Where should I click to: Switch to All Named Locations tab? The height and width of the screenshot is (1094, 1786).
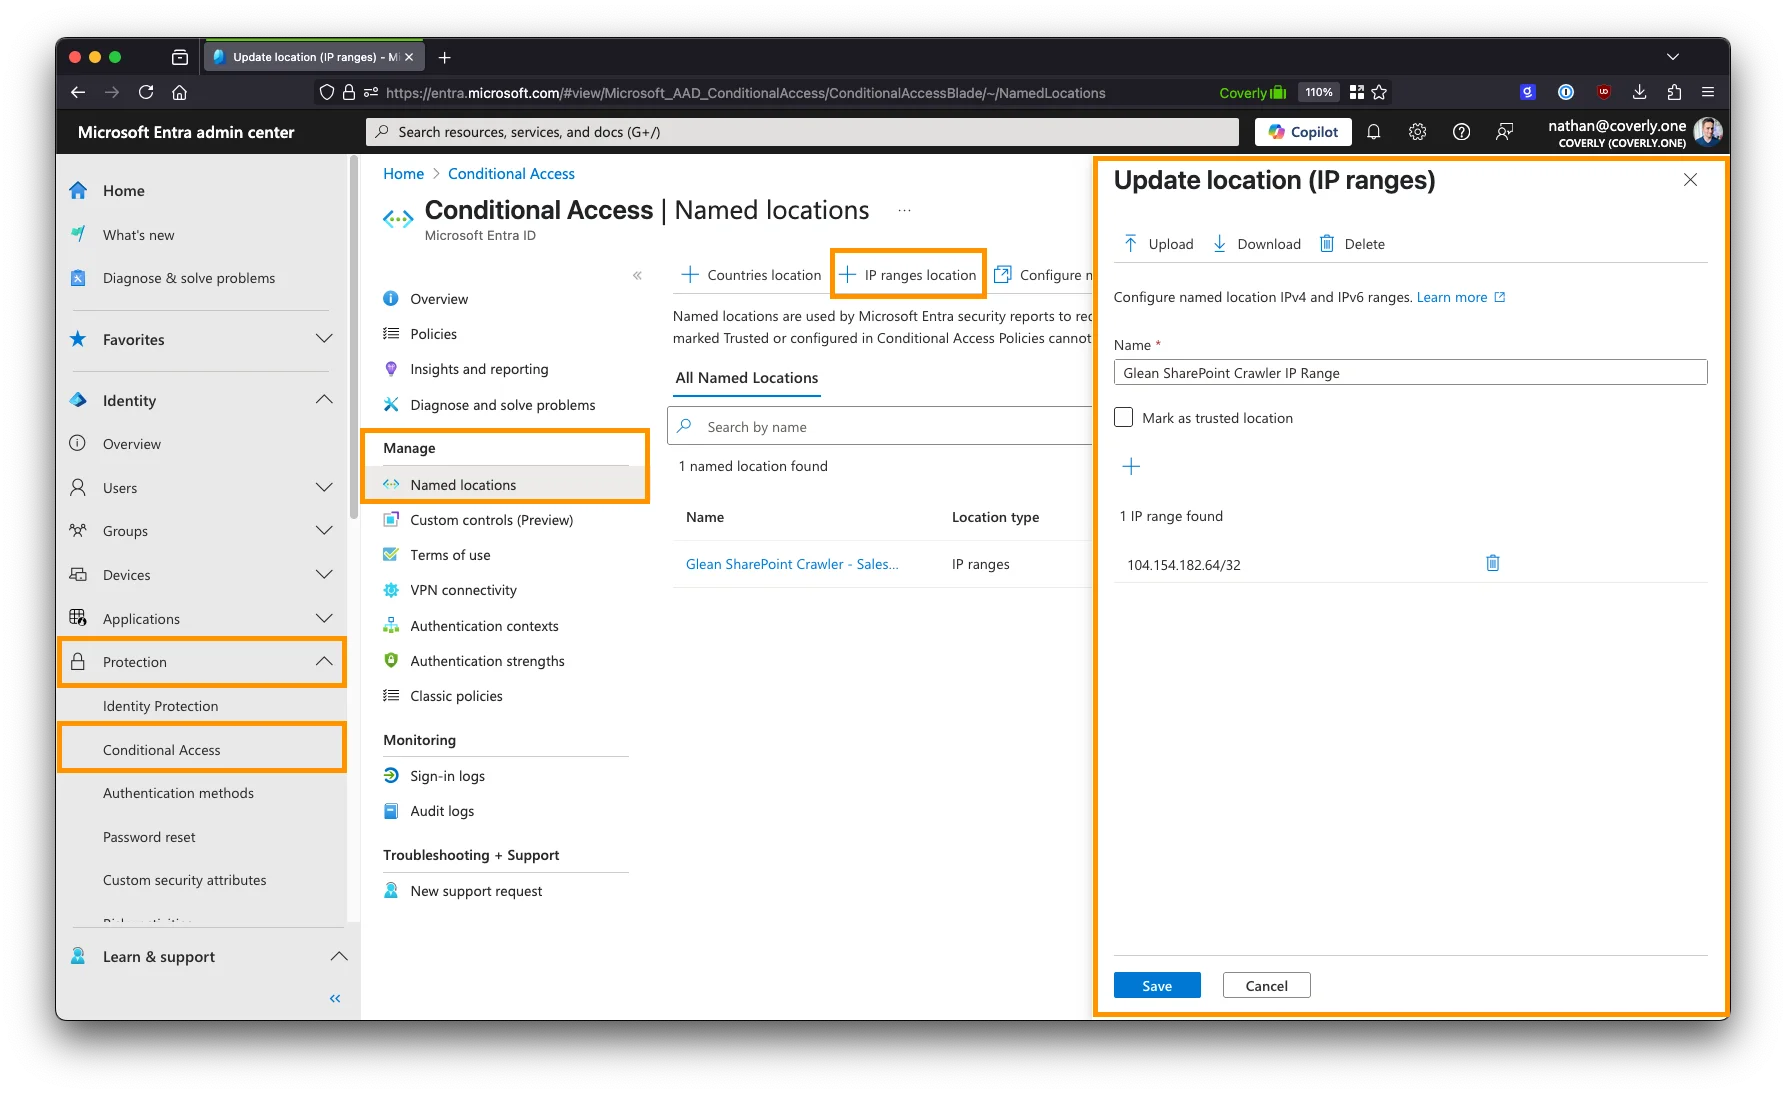point(746,378)
